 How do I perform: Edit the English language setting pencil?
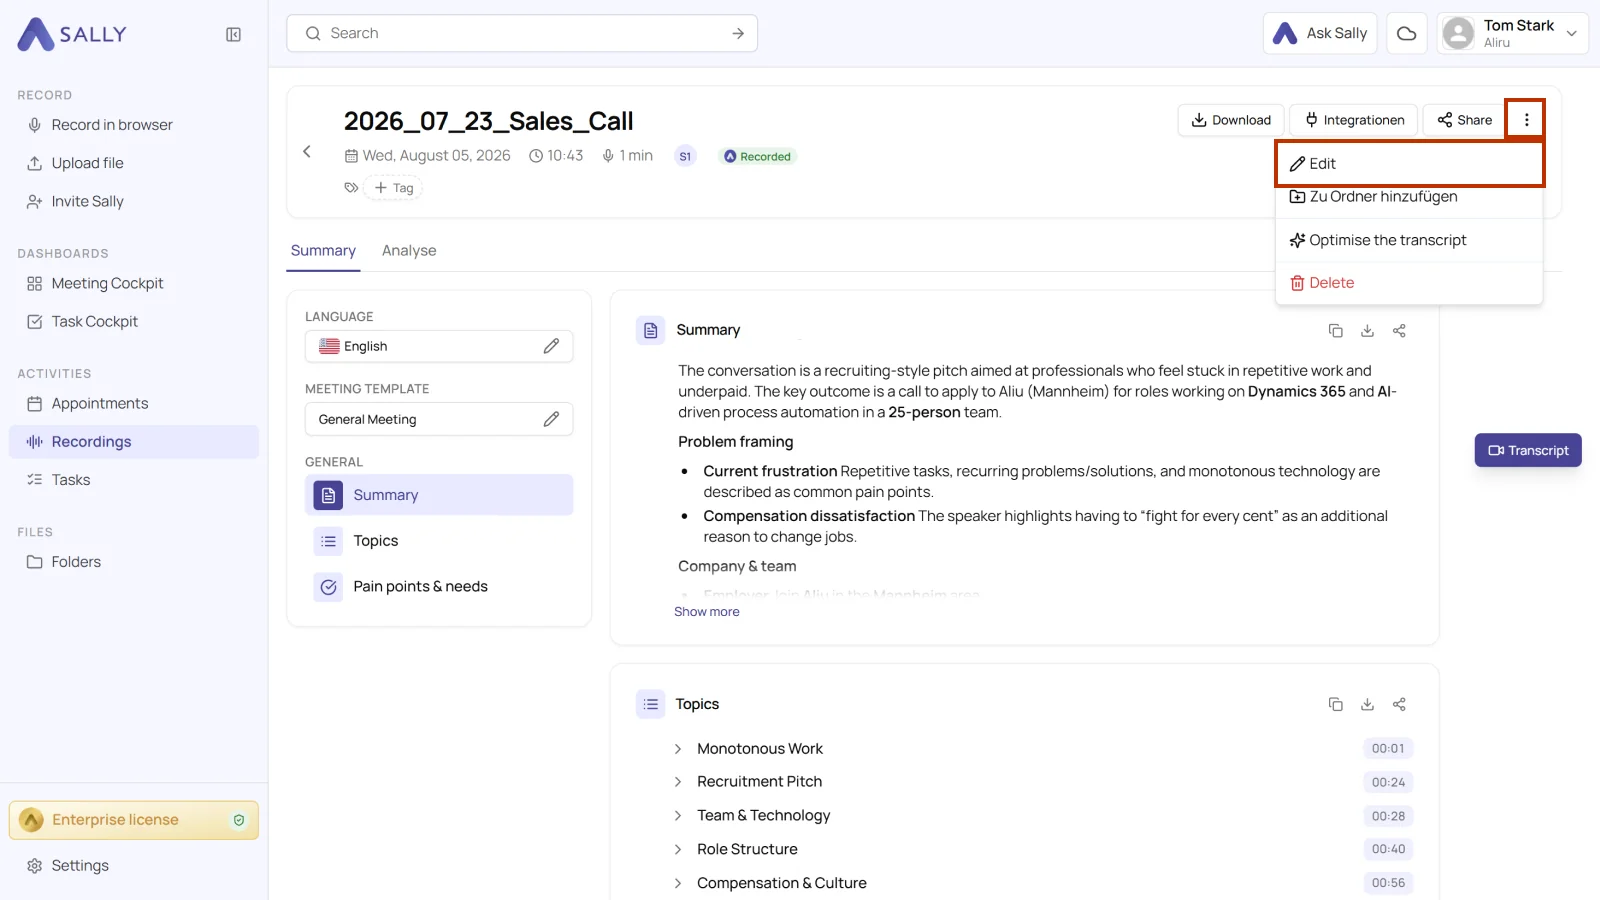pyautogui.click(x=551, y=346)
